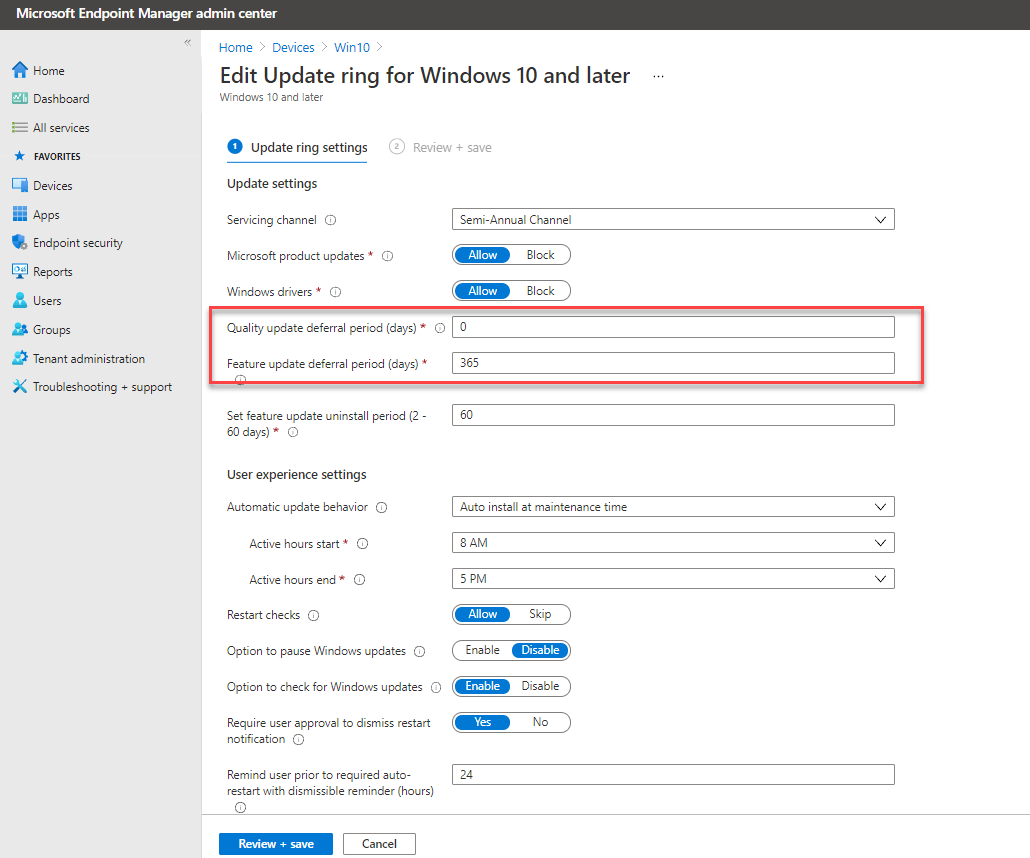Open Win10 from the breadcrumb trail
The width and height of the screenshot is (1030, 858).
pyautogui.click(x=351, y=47)
